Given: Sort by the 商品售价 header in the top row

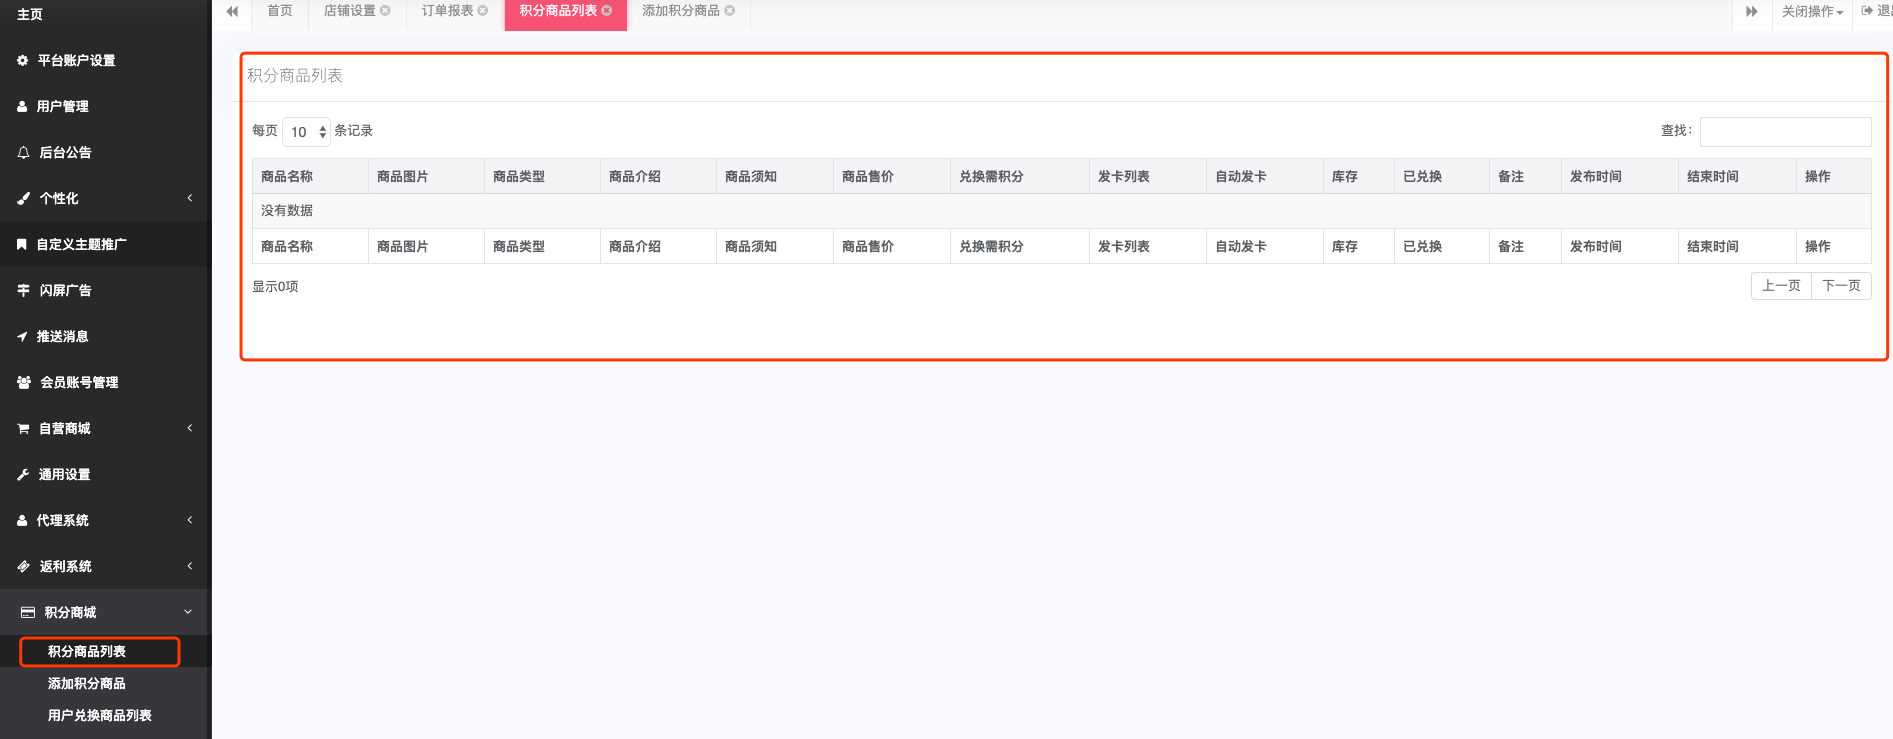Looking at the screenshot, I should (892, 177).
